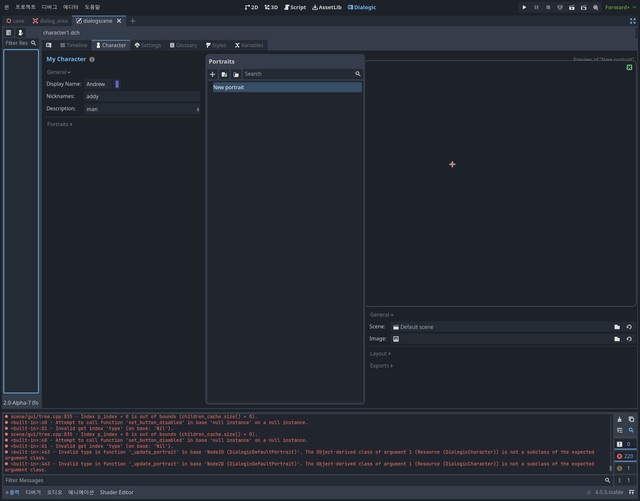Pause the running project
640x501 pixels.
[536, 7]
